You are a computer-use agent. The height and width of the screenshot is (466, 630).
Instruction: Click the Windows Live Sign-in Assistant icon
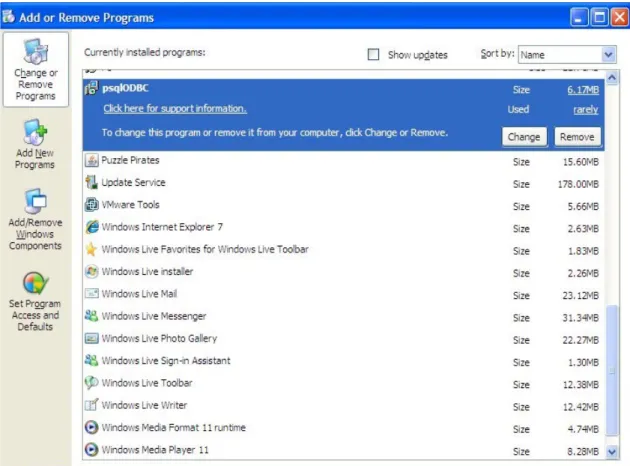point(92,361)
